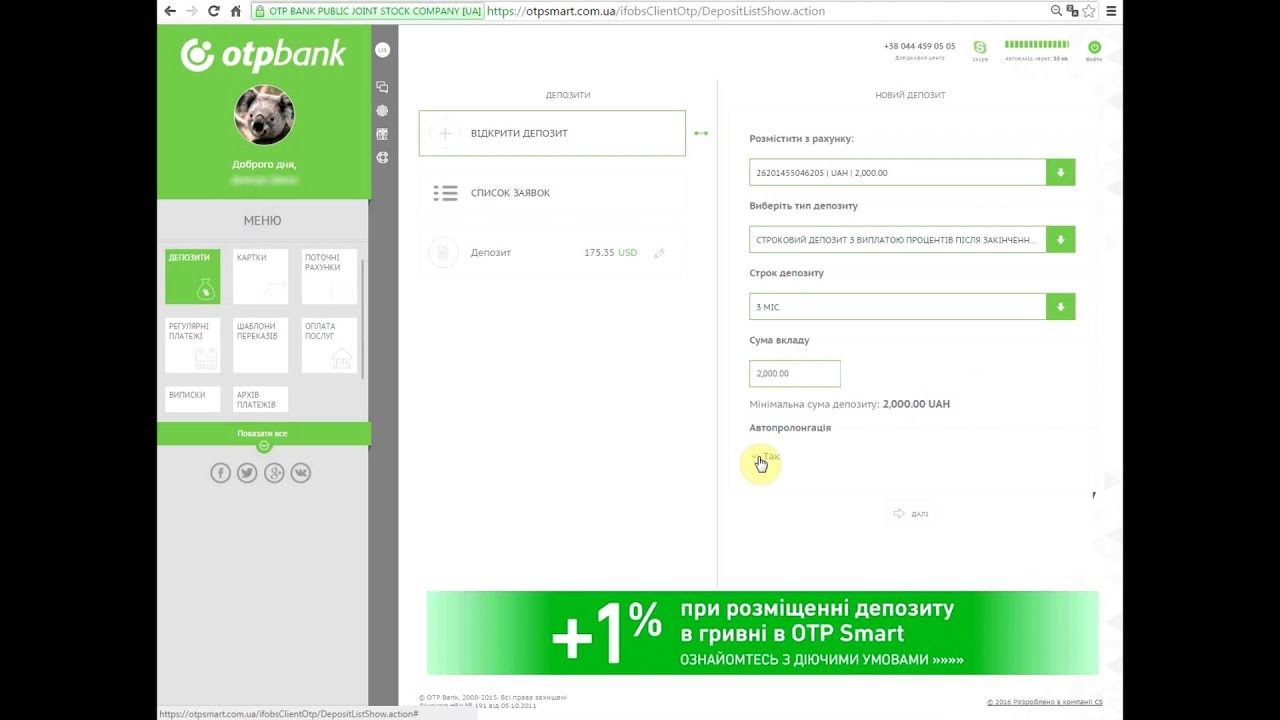Reload the page with the refresh icon
The height and width of the screenshot is (720, 1280).
point(213,11)
